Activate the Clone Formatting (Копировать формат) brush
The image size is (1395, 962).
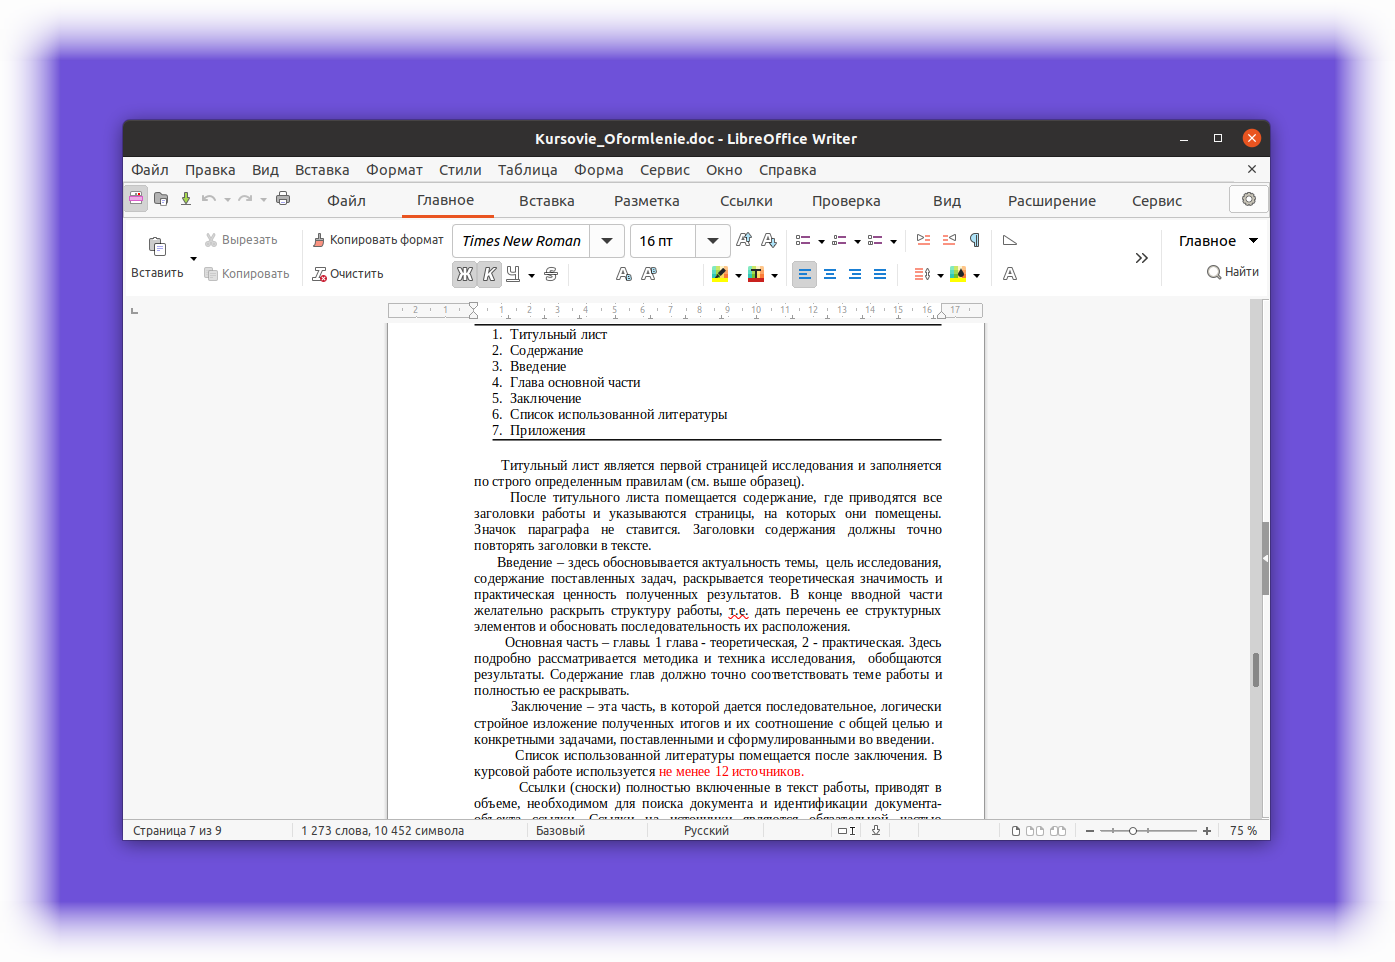(x=378, y=240)
